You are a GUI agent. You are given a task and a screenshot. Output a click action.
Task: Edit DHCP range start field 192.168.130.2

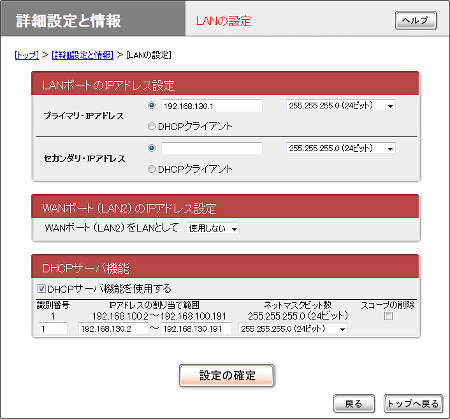tap(113, 329)
